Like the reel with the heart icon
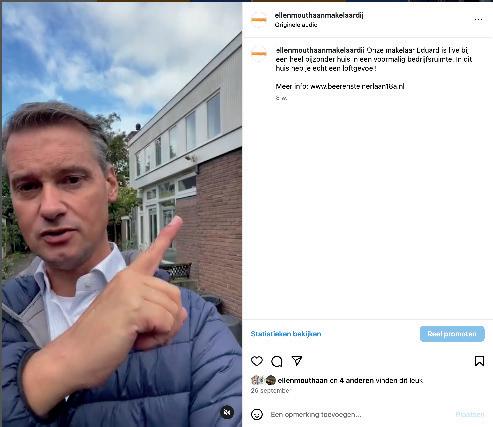The image size is (493, 427). [x=257, y=361]
